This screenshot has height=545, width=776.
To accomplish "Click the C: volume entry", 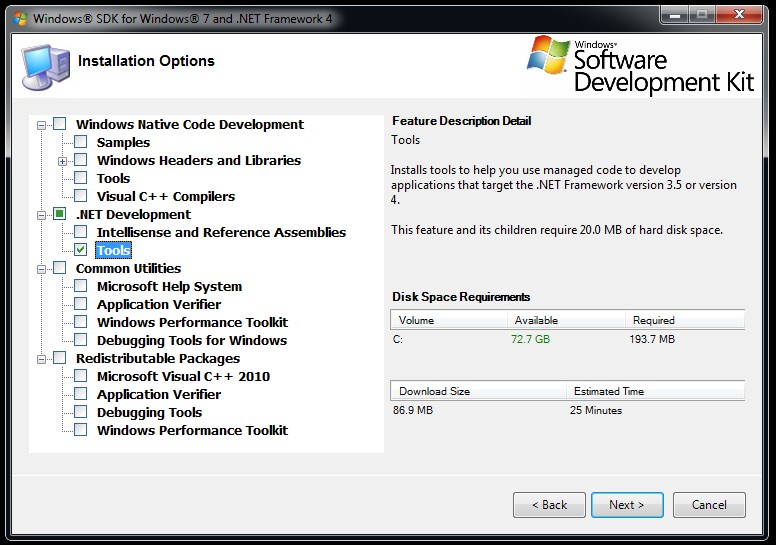I will click(398, 339).
